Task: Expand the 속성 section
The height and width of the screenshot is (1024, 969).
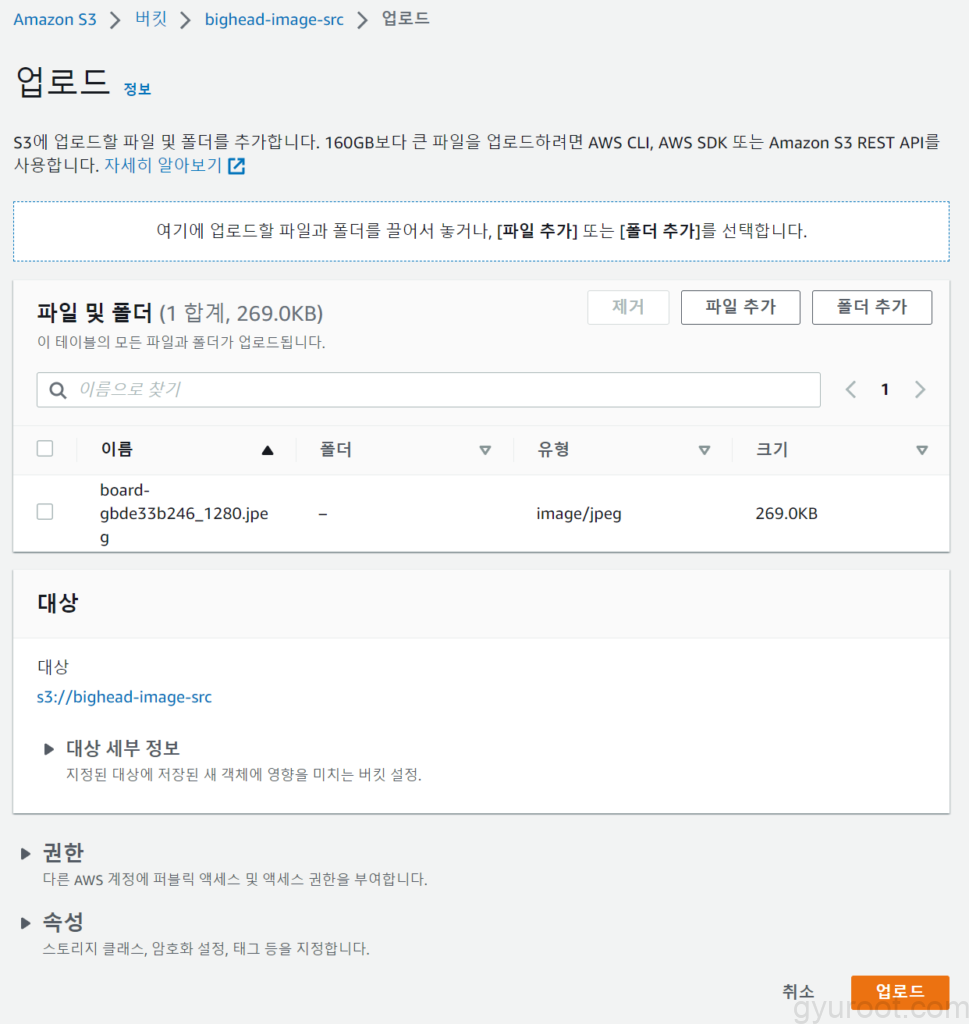Action: (x=26, y=922)
